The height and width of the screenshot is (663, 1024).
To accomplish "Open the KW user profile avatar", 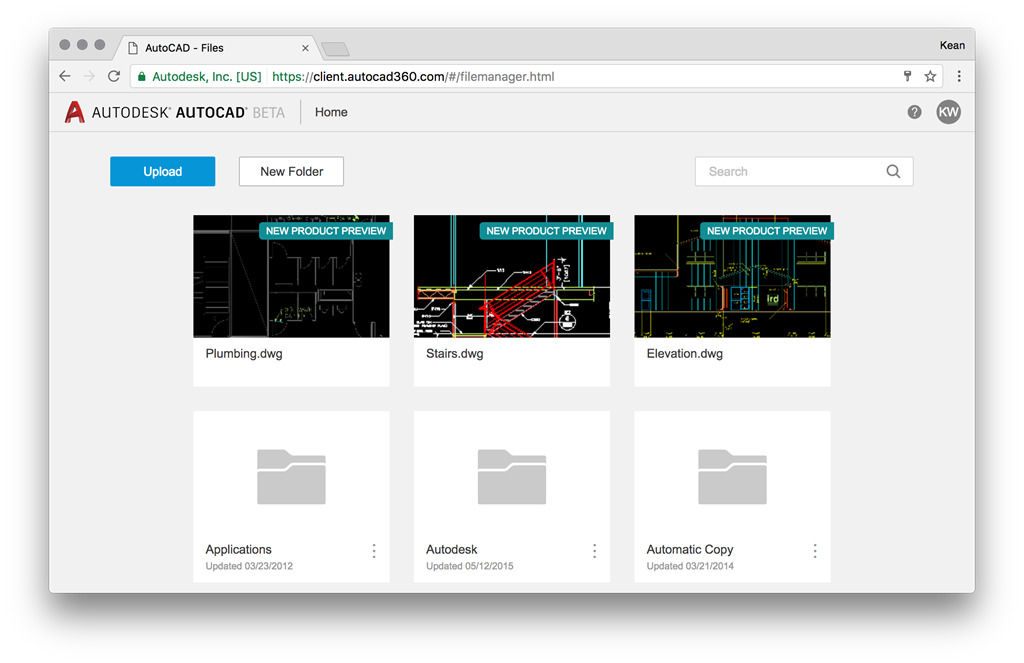I will [948, 112].
